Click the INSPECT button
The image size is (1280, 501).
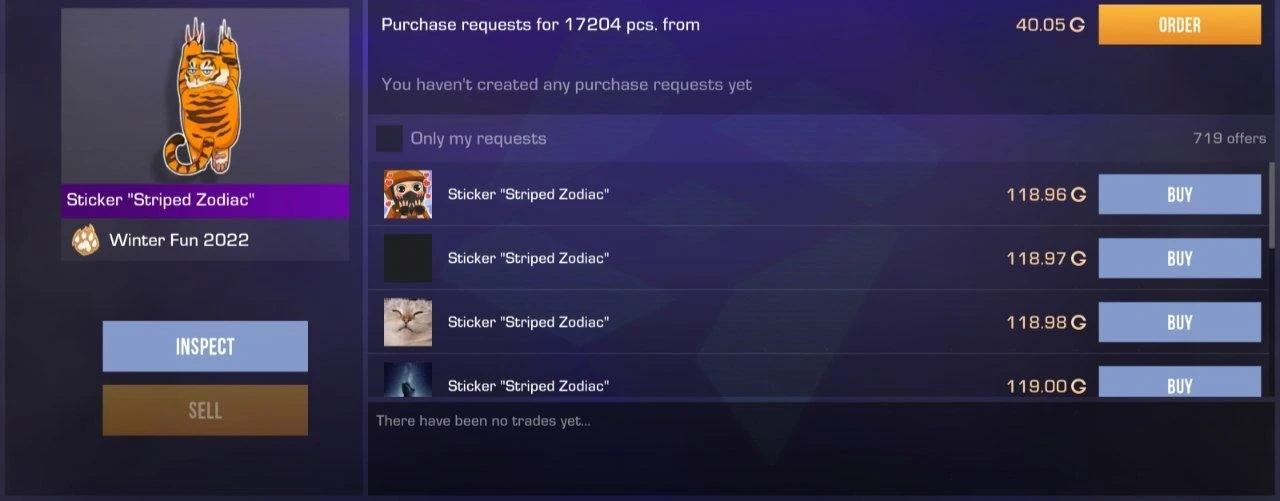pyautogui.click(x=205, y=346)
